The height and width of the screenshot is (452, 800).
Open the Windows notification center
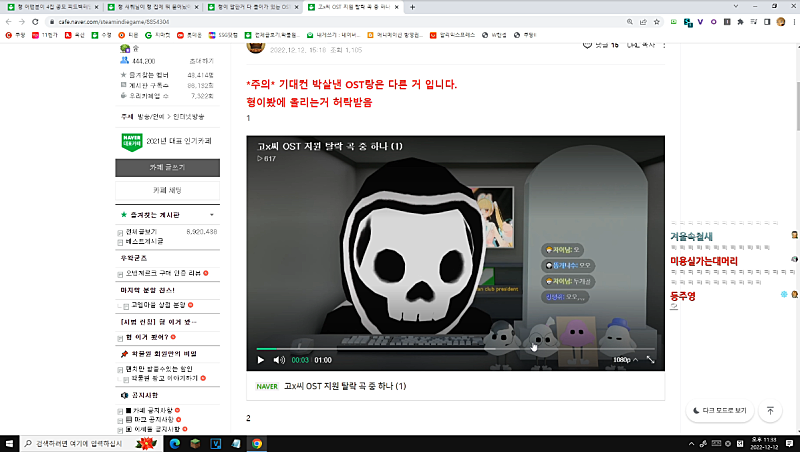tap(790, 443)
